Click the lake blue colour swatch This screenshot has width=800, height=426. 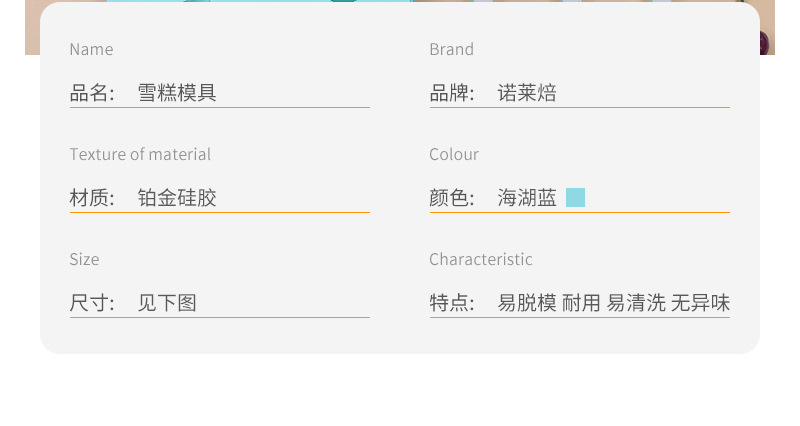575,198
